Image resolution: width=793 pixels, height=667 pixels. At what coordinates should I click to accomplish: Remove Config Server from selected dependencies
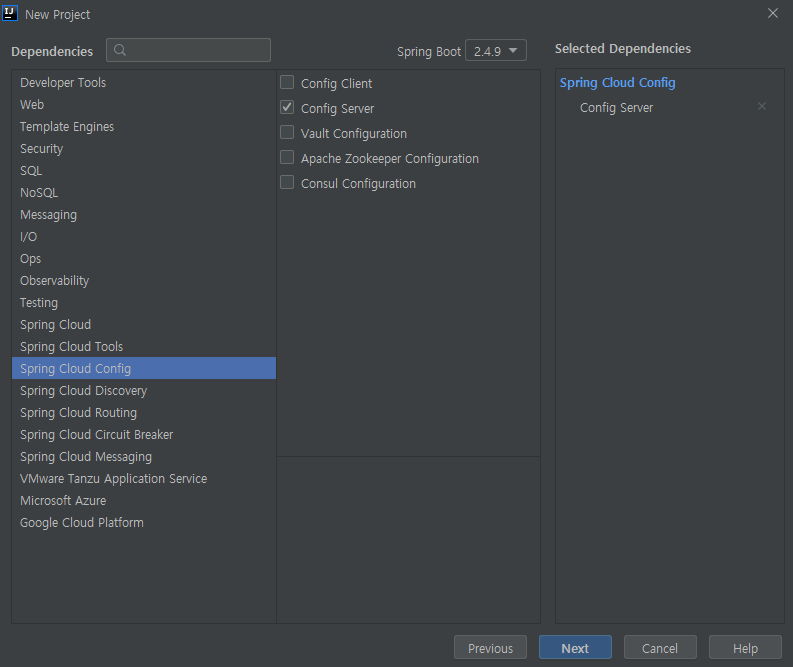762,106
